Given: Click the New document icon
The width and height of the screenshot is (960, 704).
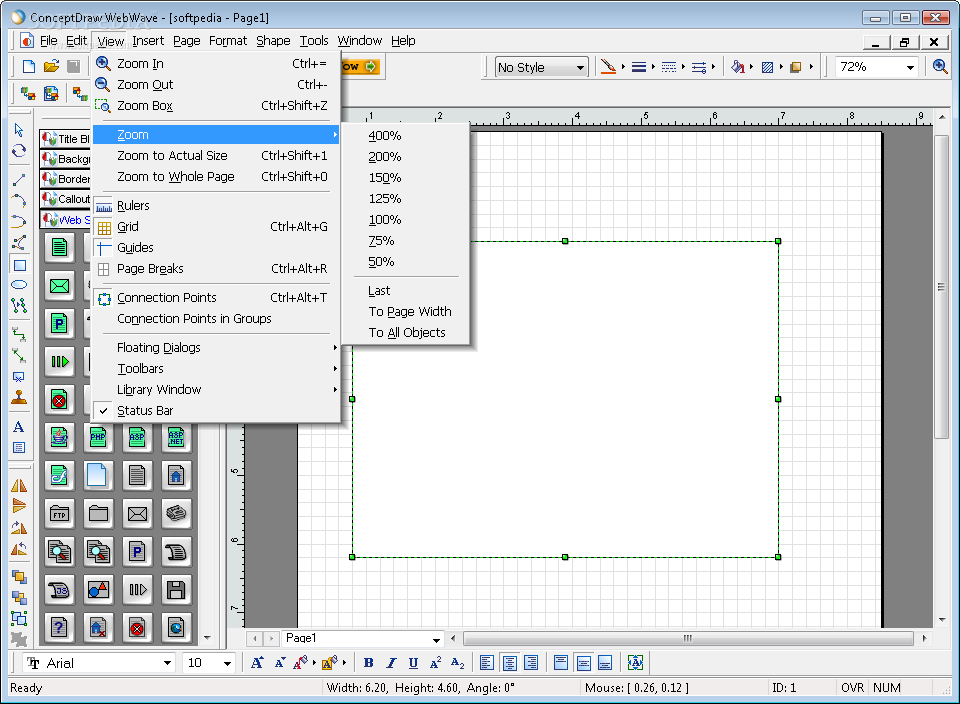Looking at the screenshot, I should click(x=29, y=66).
